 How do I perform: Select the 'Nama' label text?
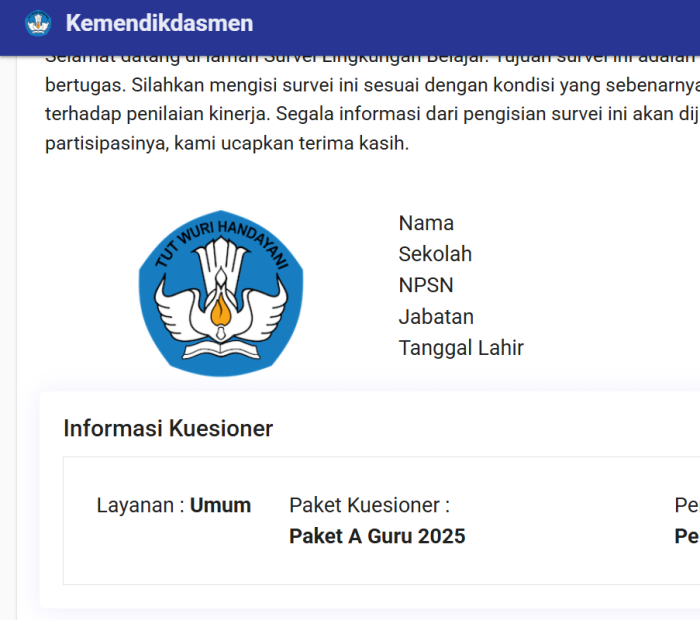(x=426, y=223)
